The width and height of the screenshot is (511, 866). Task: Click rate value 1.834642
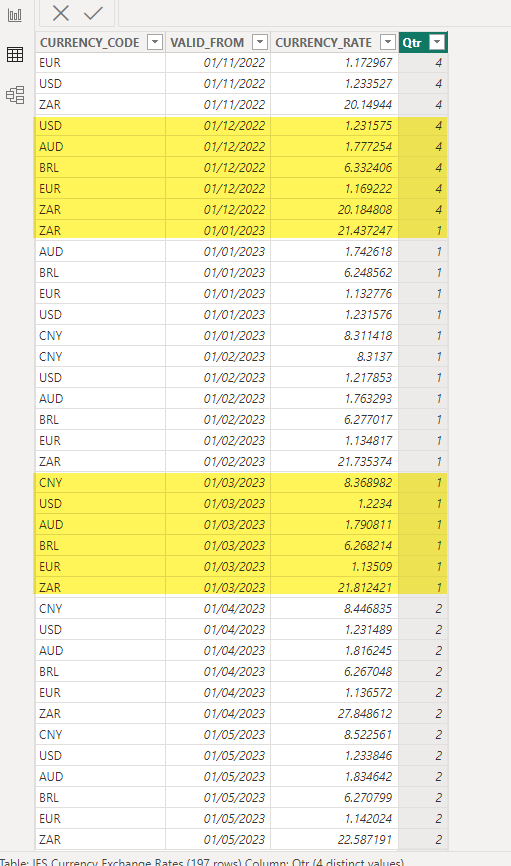pyautogui.click(x=368, y=777)
